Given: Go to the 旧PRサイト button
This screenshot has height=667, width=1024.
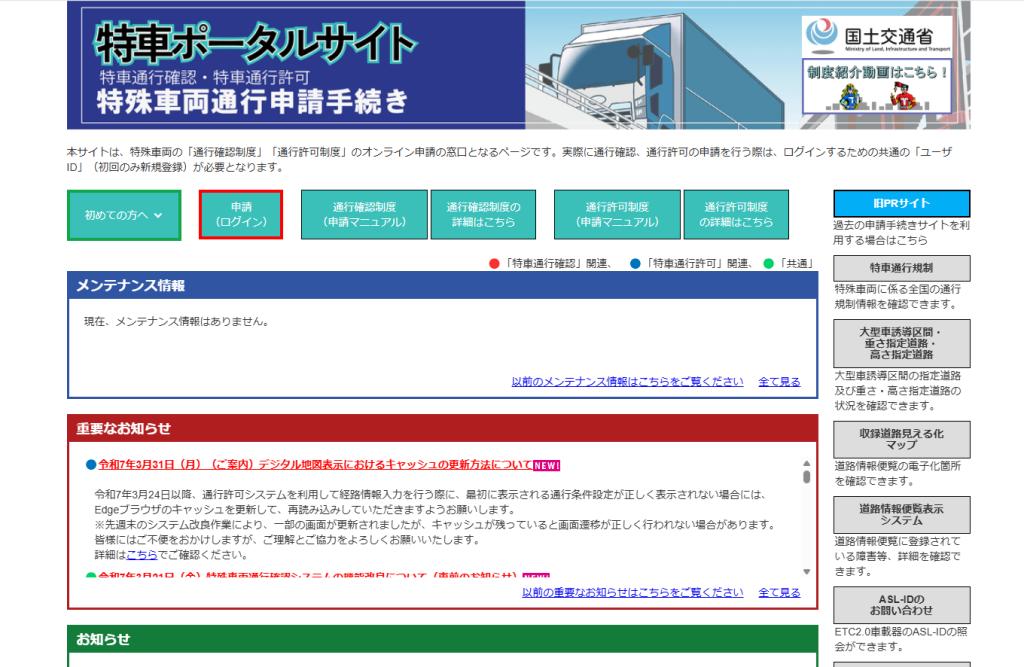Looking at the screenshot, I should coord(901,203).
